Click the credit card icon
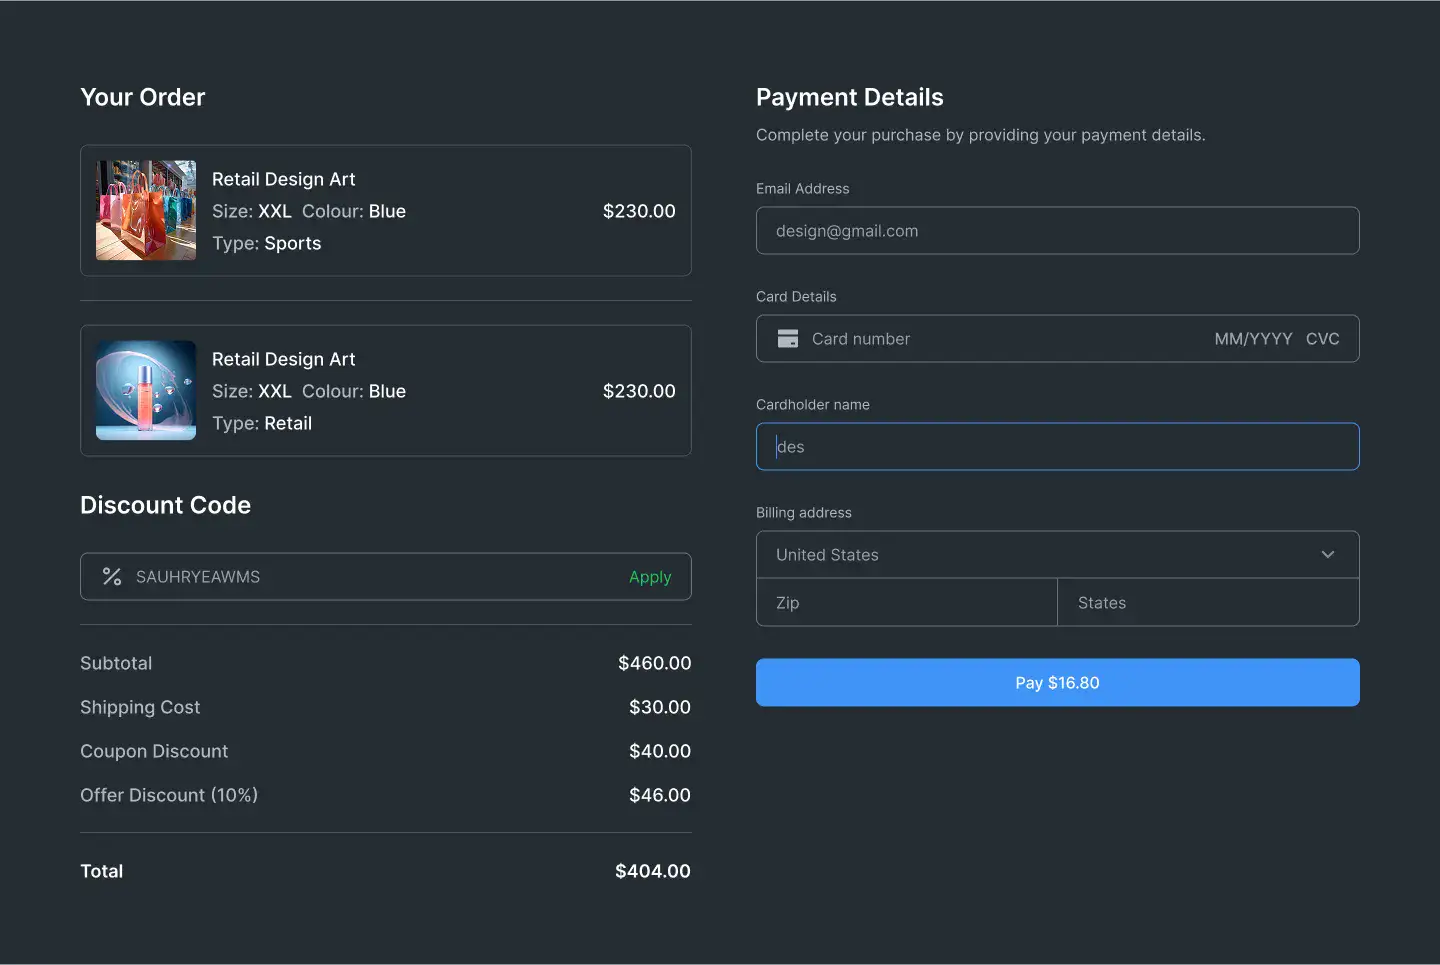This screenshot has height=965, width=1440. (x=788, y=339)
